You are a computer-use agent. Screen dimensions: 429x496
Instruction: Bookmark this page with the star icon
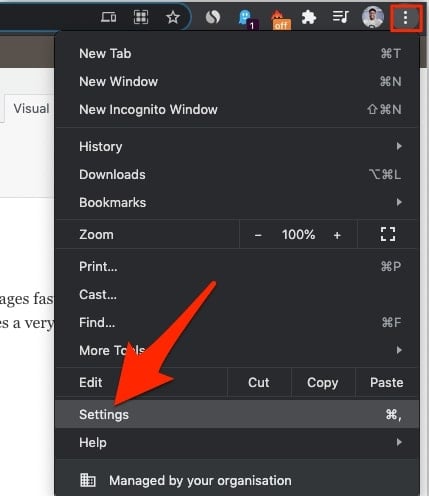click(x=173, y=17)
